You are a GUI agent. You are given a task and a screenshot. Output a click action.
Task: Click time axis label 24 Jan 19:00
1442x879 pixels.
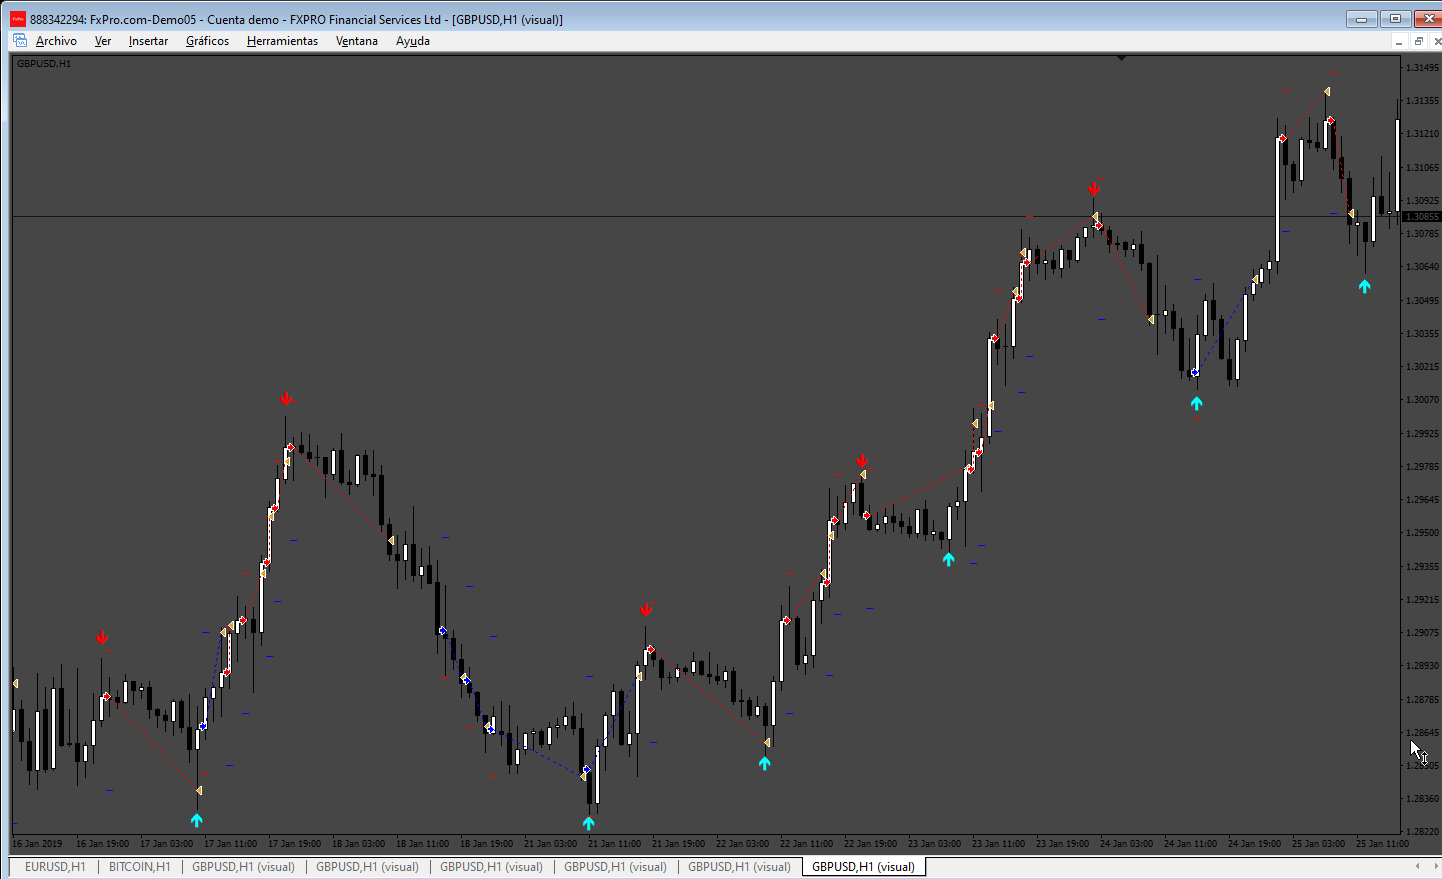click(1254, 844)
